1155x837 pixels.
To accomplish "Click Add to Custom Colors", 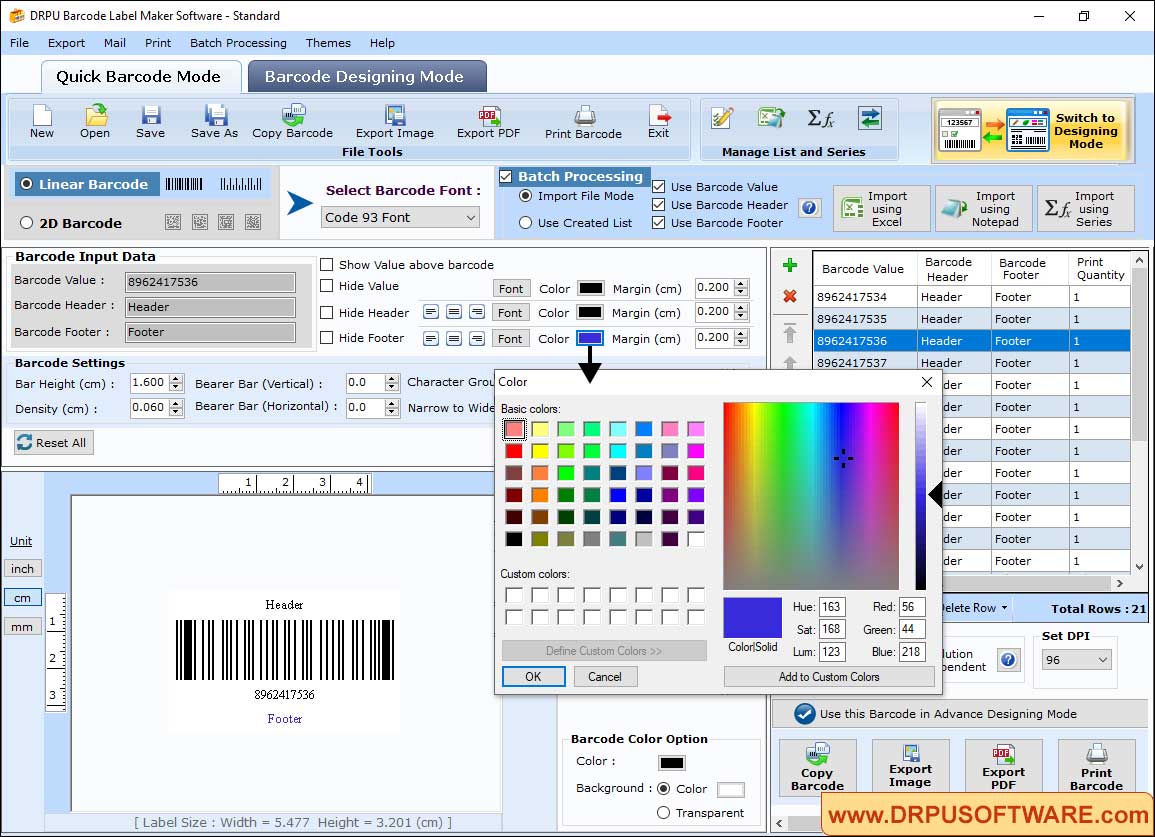I will [829, 676].
